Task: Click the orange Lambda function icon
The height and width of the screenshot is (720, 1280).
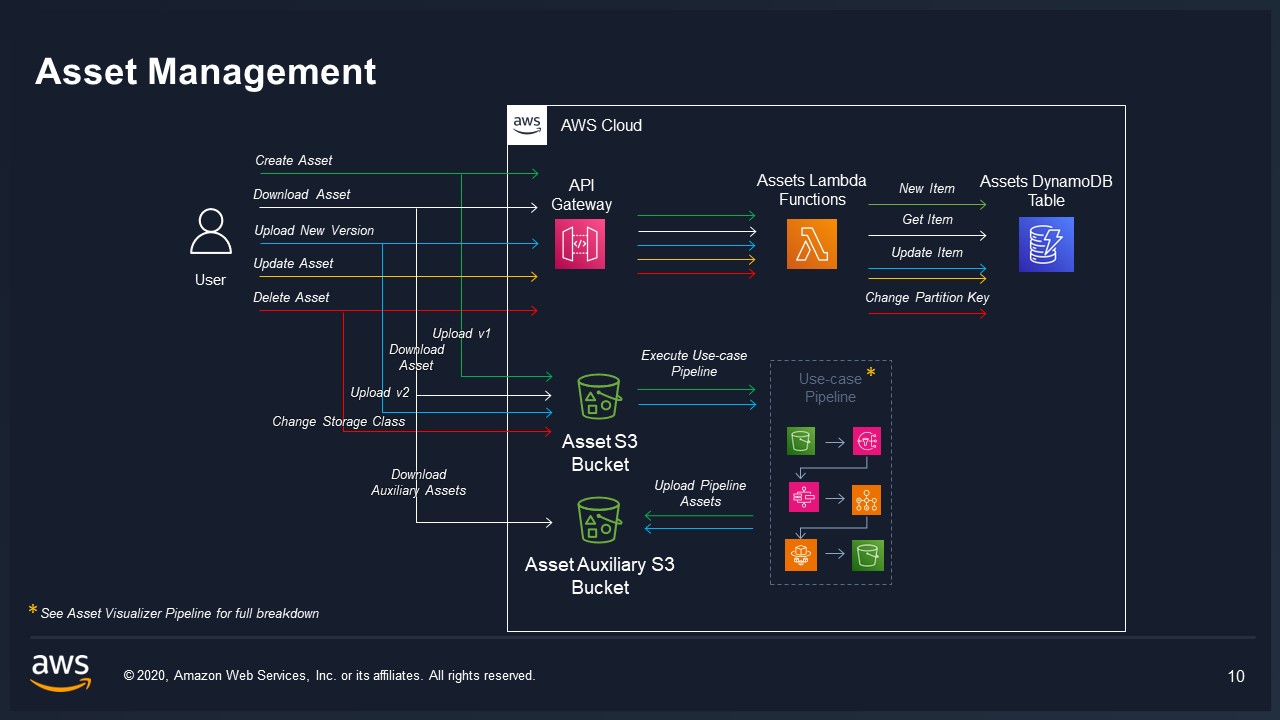Action: (812, 244)
